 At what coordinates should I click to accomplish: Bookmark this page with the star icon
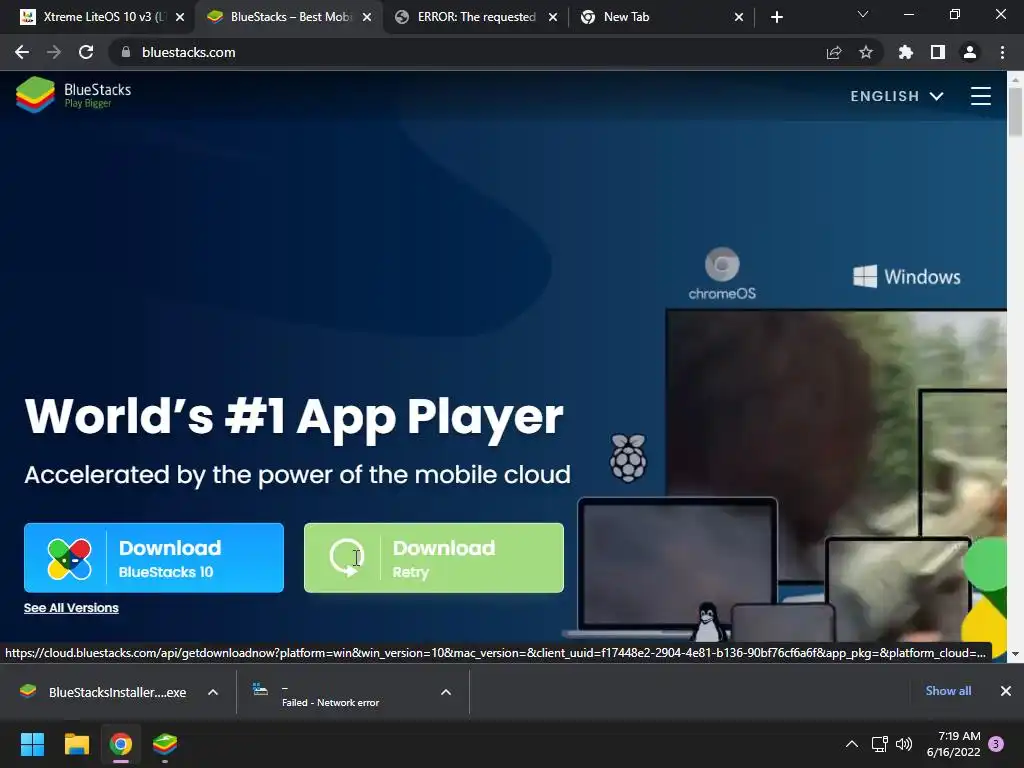866,52
